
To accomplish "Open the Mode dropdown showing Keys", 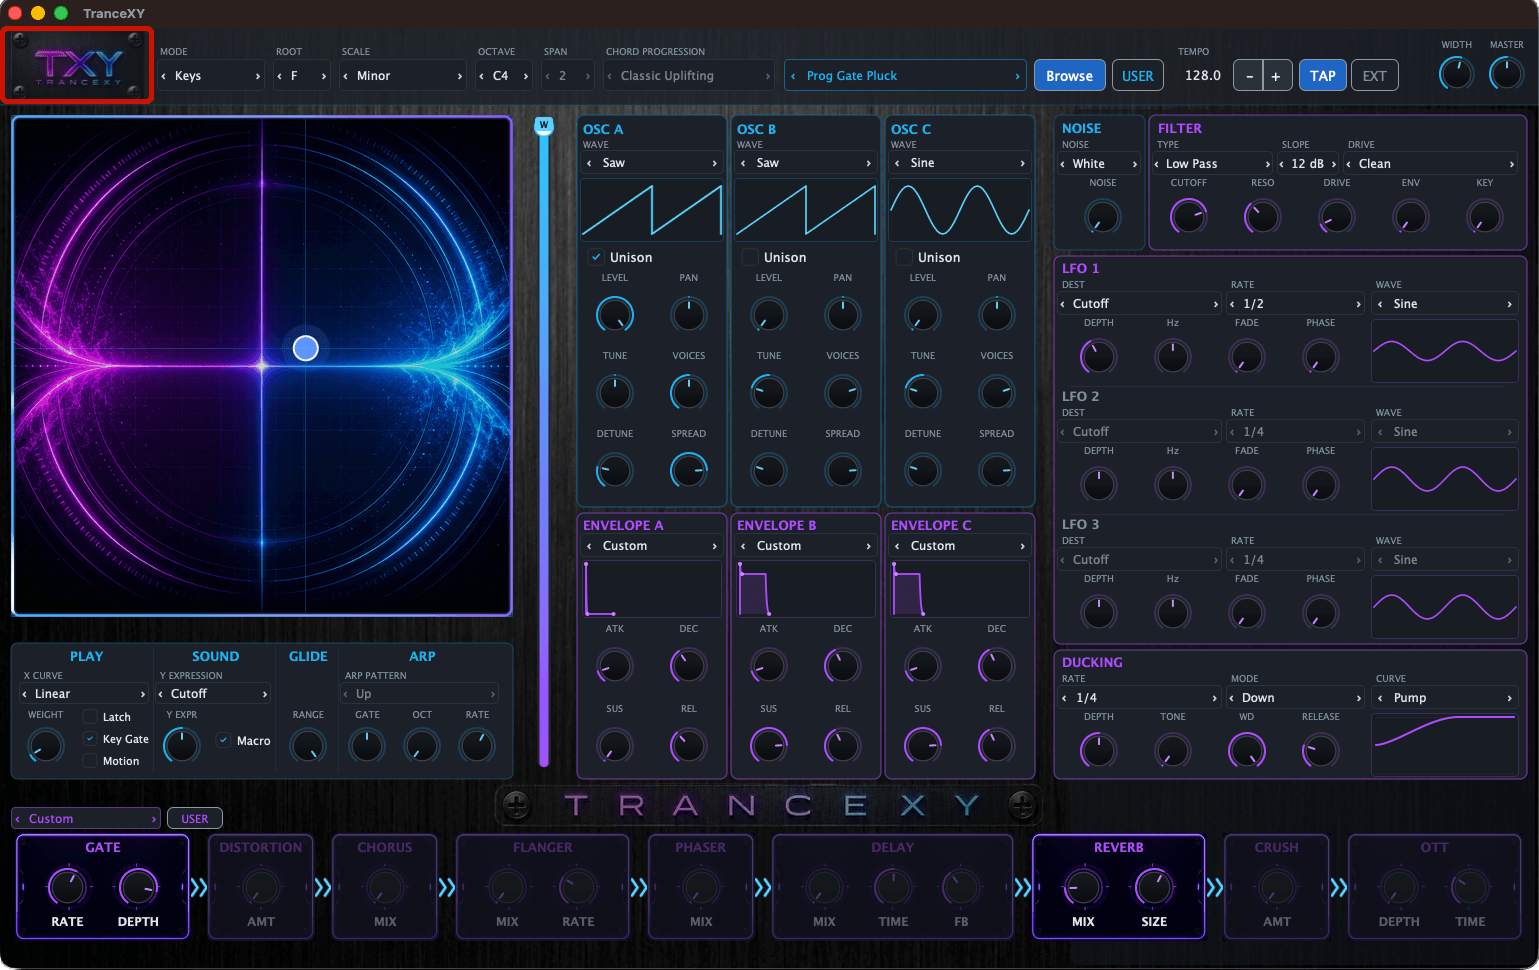I will [211, 76].
